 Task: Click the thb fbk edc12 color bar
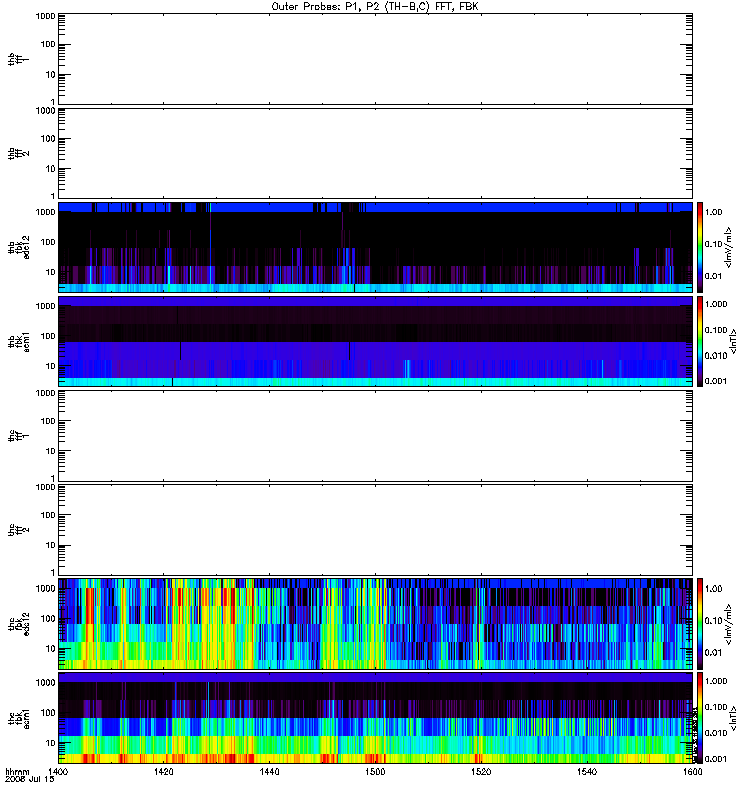pos(700,247)
